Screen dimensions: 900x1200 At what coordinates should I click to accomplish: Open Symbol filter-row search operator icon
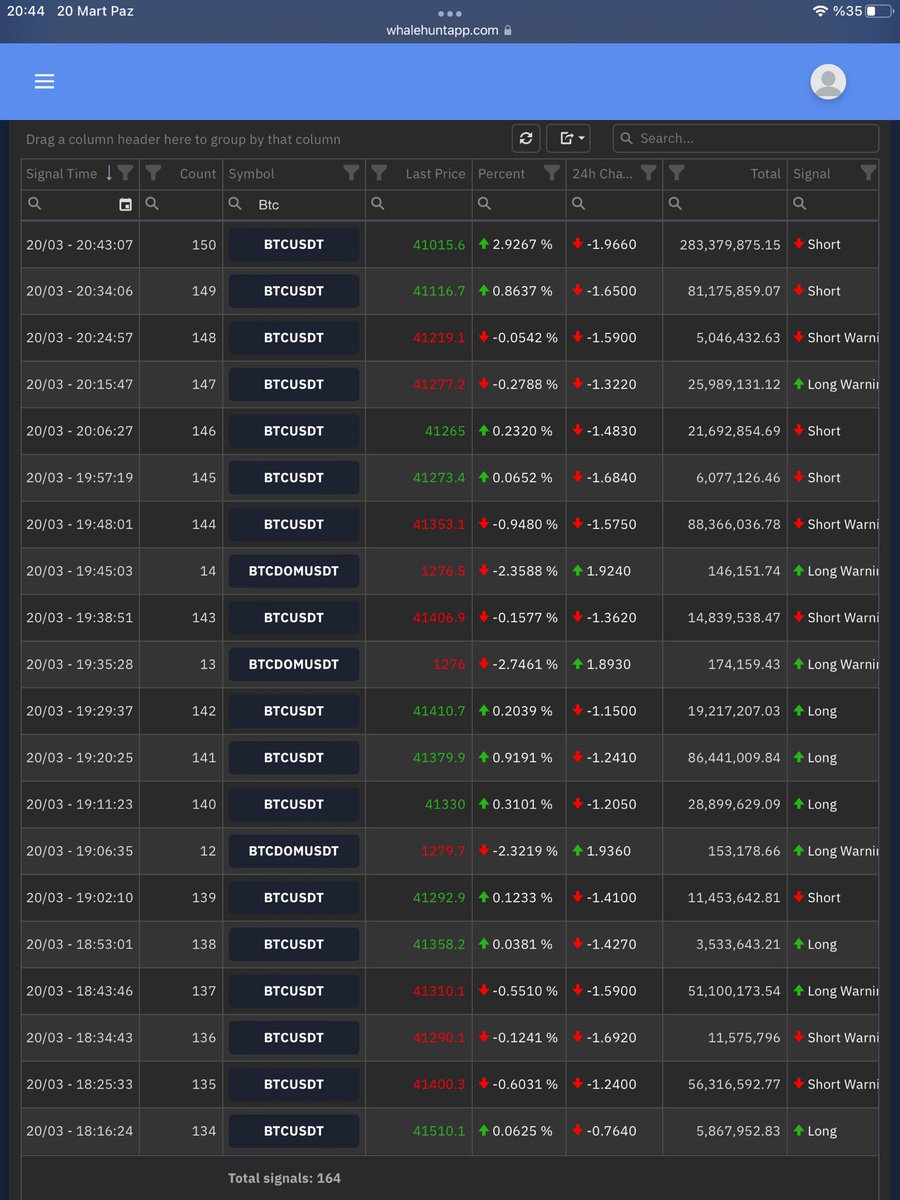[x=236, y=204]
